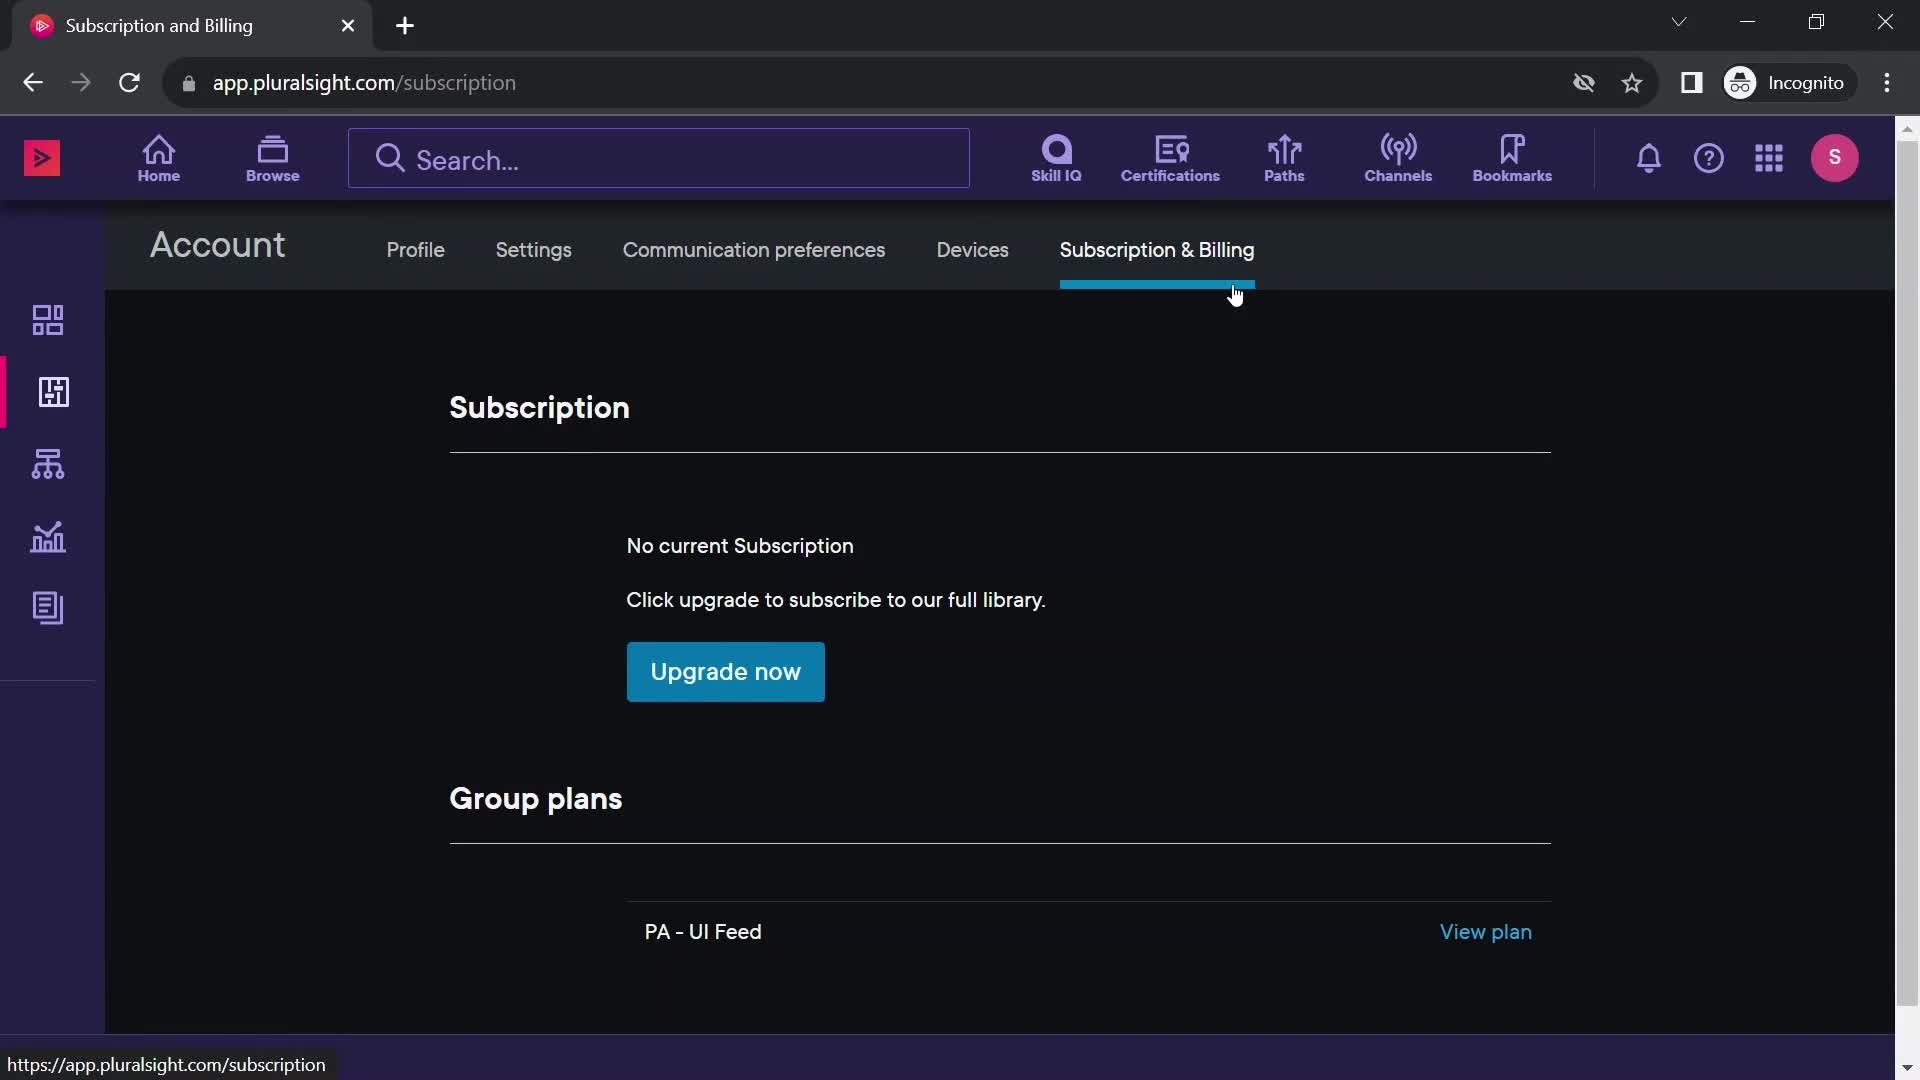Viewport: 1920px width, 1080px height.
Task: Click Upgrade now button
Action: point(725,671)
